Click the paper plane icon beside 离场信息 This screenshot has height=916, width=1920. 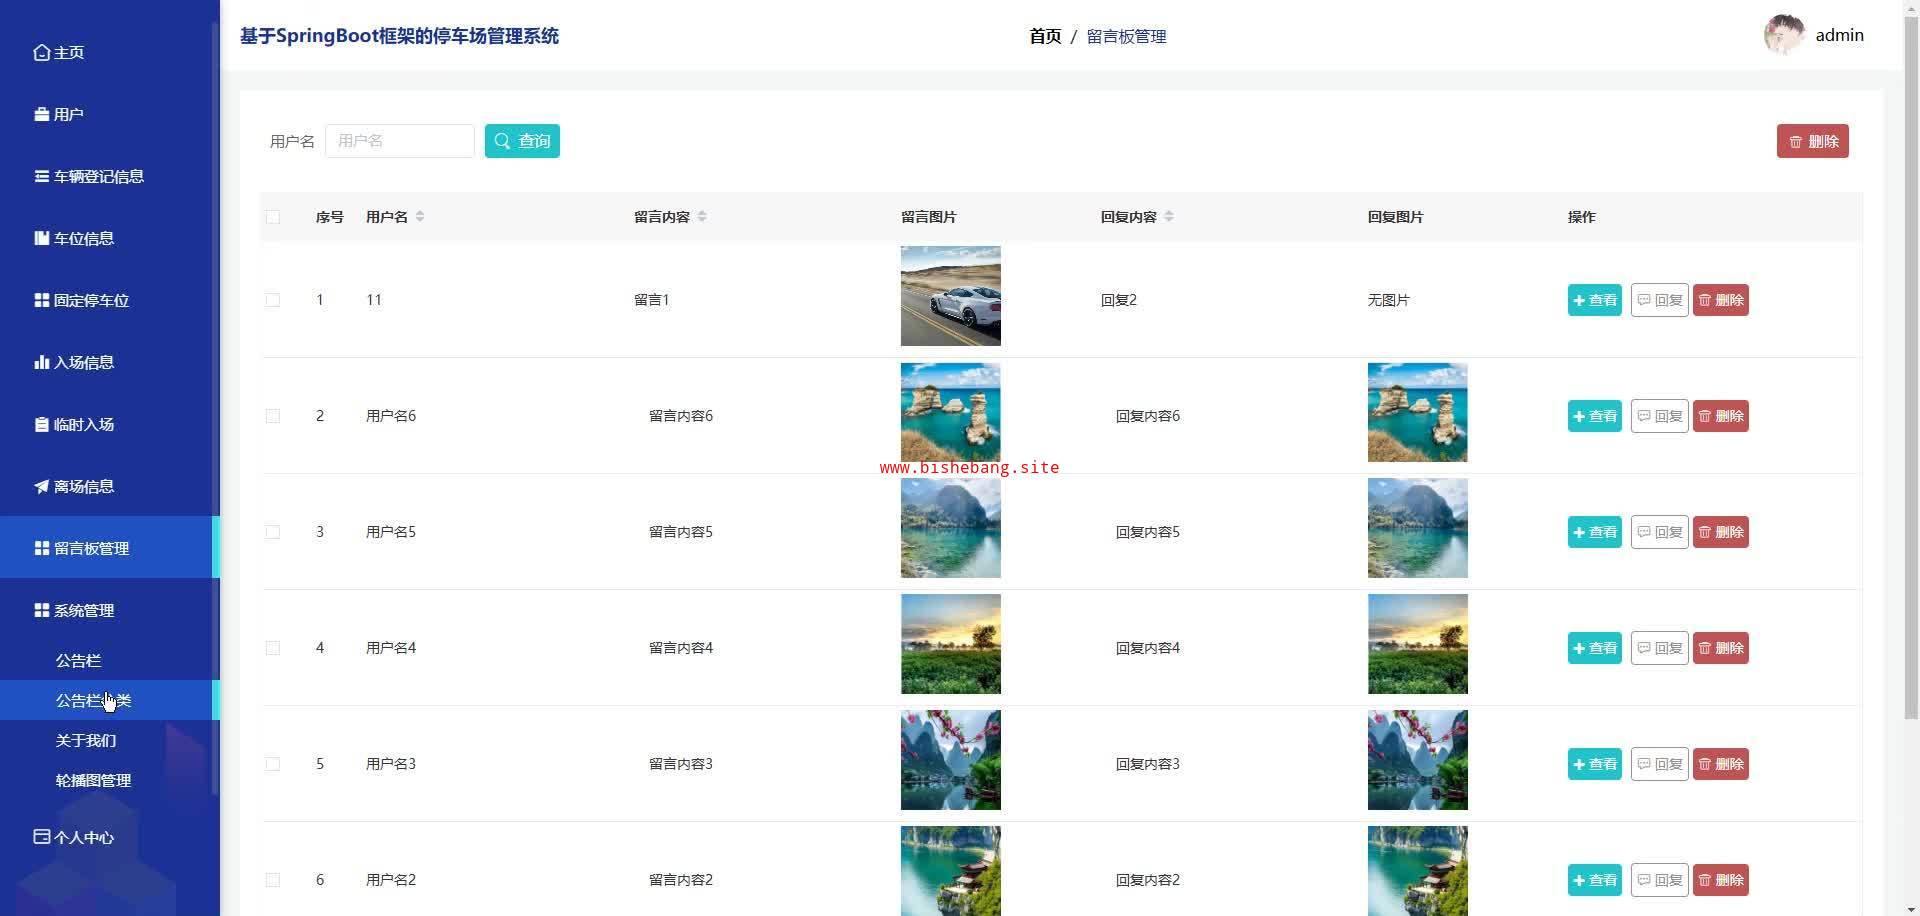[x=41, y=486]
